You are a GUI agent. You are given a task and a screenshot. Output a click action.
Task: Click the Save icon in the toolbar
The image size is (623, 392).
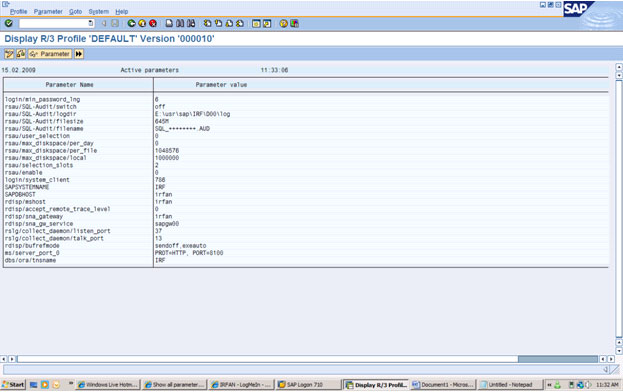pos(115,23)
